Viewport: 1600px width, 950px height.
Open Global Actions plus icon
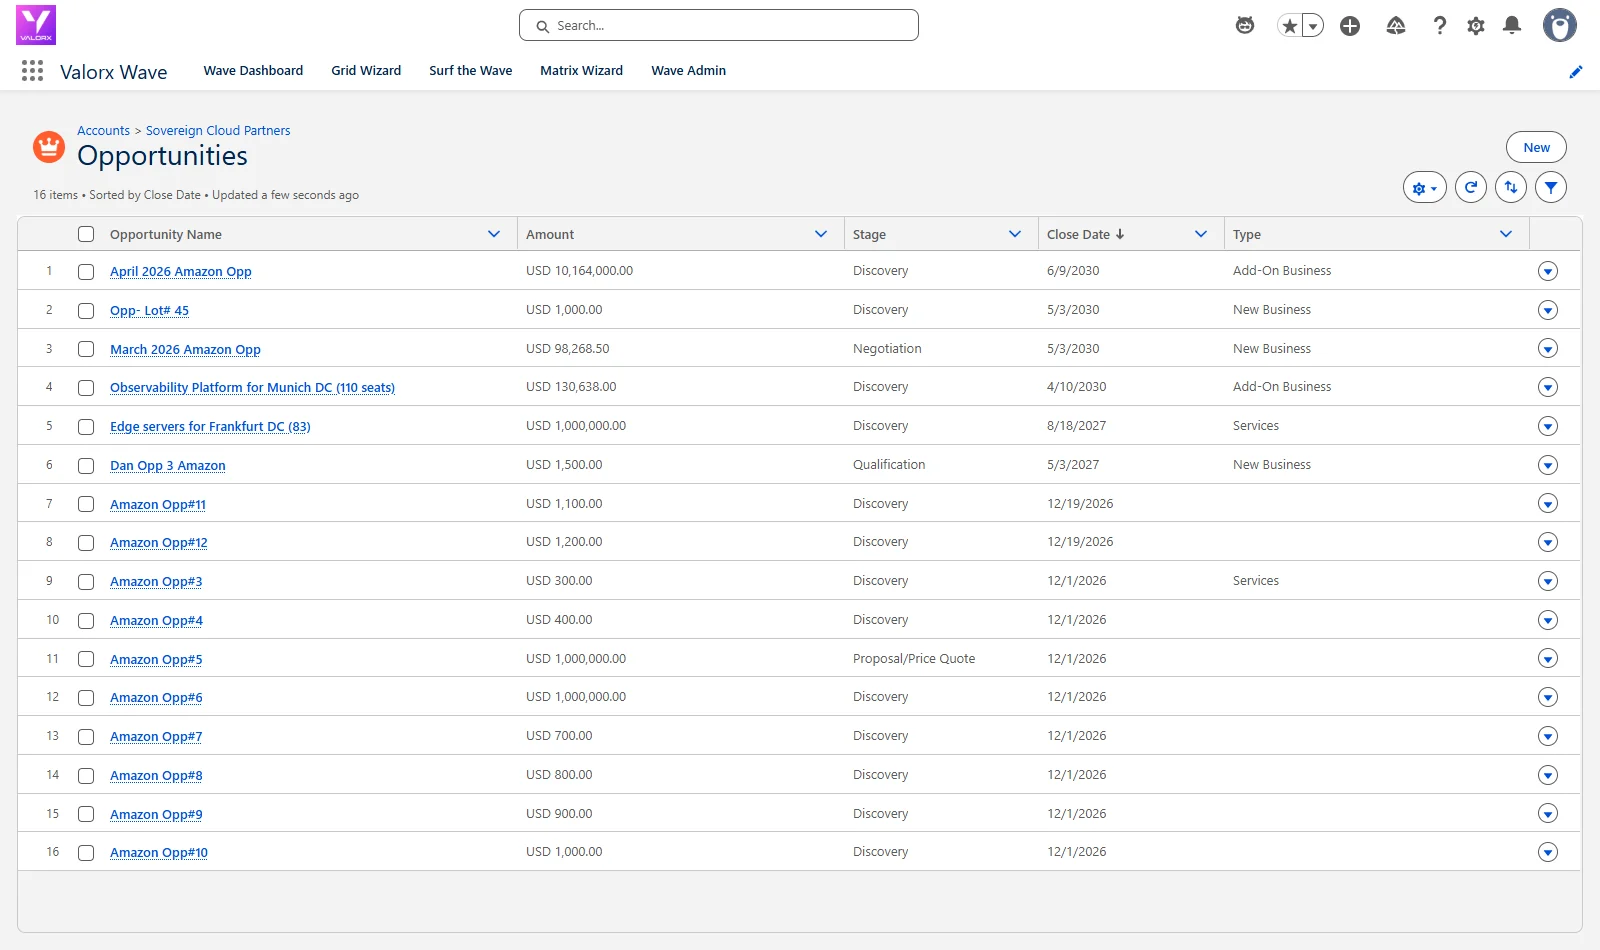click(1350, 26)
